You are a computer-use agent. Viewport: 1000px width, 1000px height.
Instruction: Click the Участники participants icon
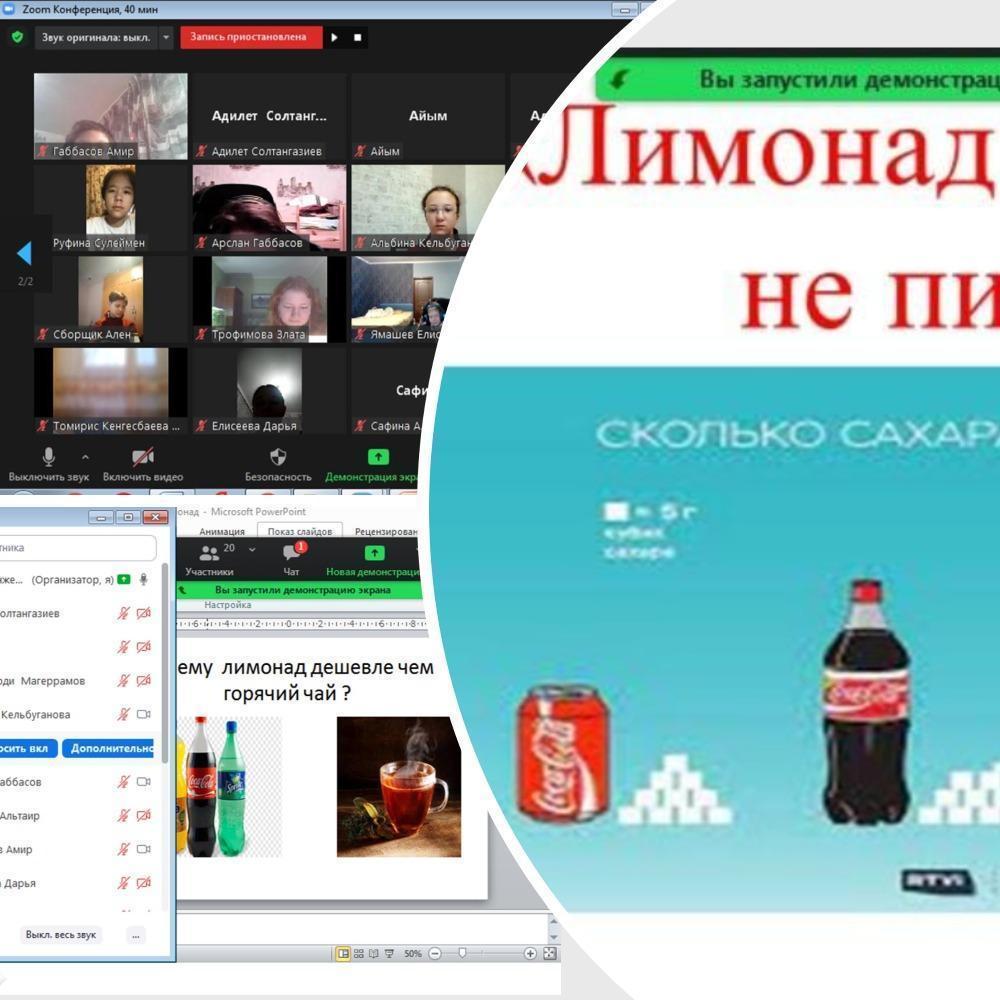tap(209, 553)
